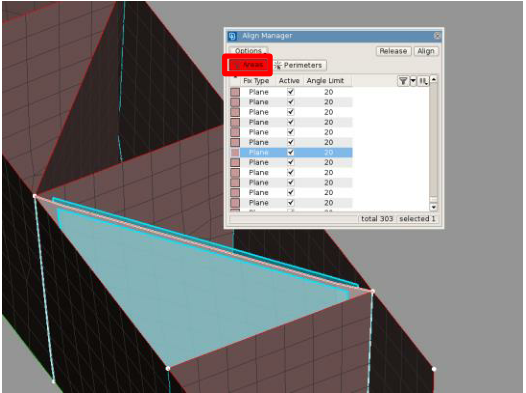Open the dropdown arrow beside the filter icon
This screenshot has width=526, height=393.
pos(413,81)
